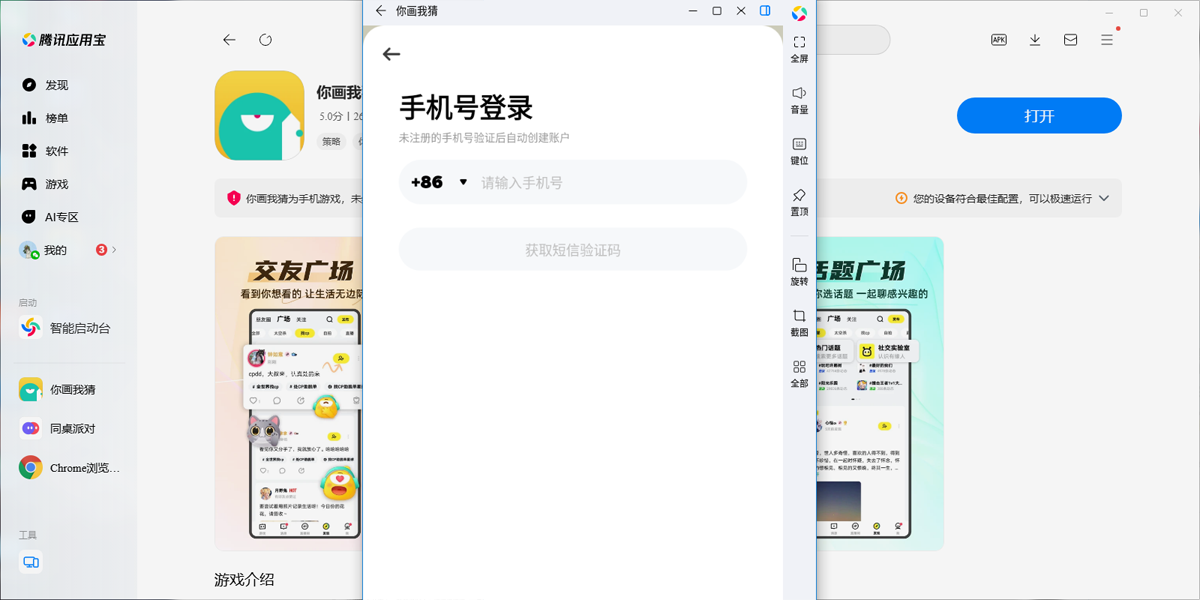The image size is (1200, 600).
Task: Open country code +86 dropdown
Action: coord(439,182)
